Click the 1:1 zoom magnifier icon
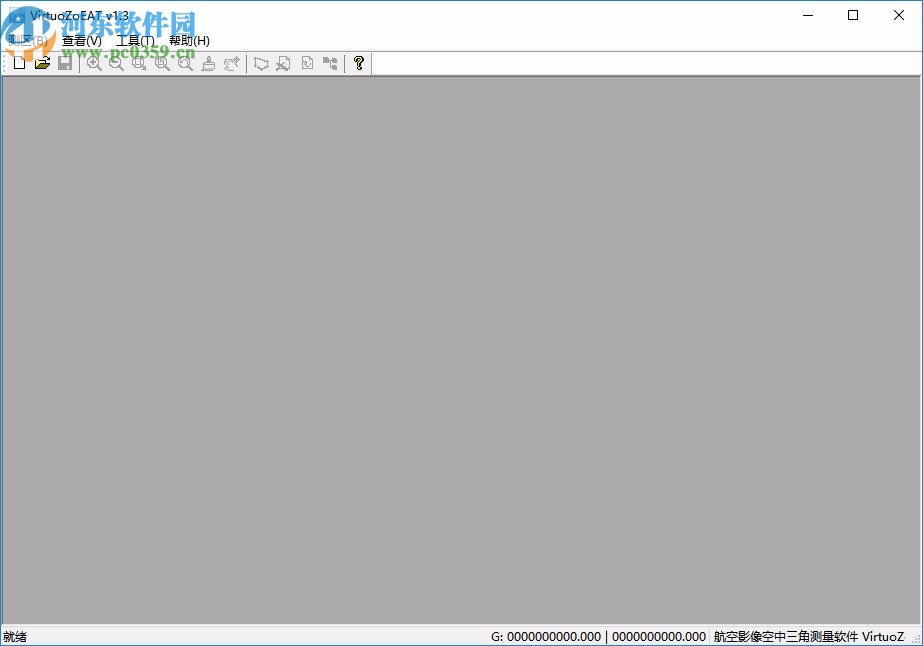The height and width of the screenshot is (646, 923). [x=162, y=62]
